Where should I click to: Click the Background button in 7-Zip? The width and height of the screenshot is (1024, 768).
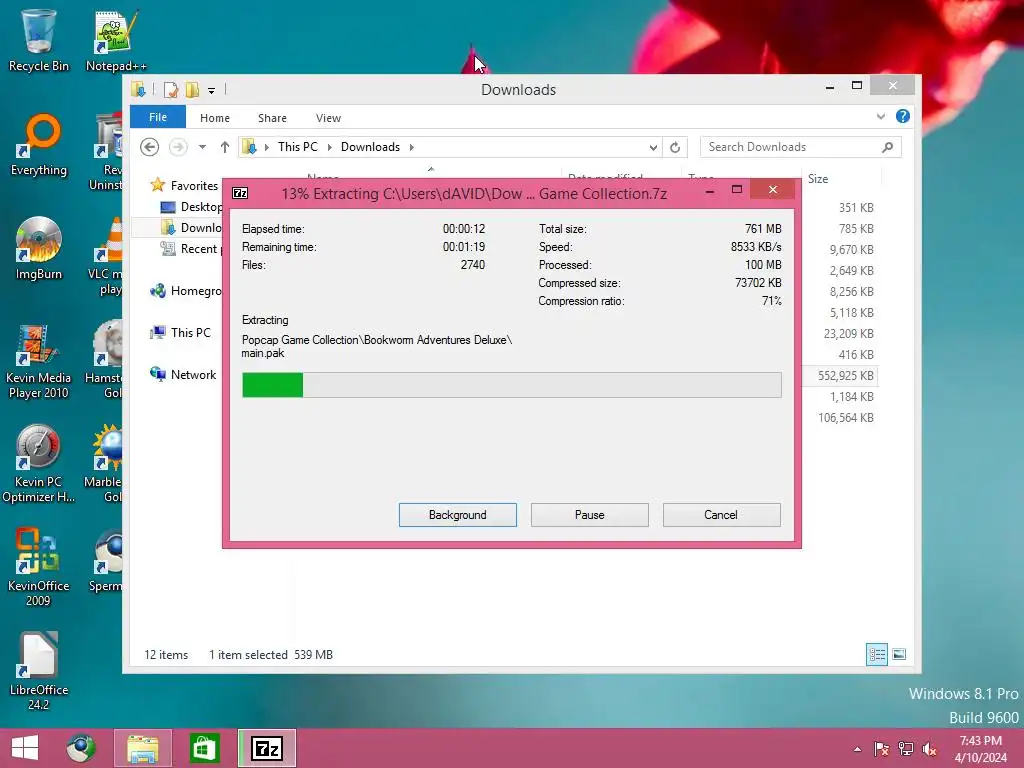click(x=458, y=515)
